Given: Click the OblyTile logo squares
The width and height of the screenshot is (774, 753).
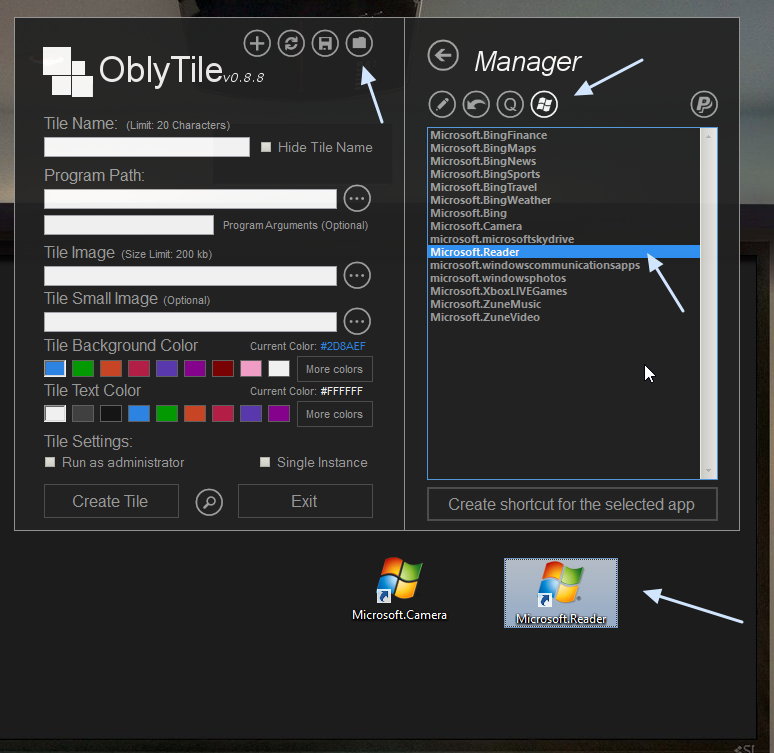Looking at the screenshot, I should point(68,72).
